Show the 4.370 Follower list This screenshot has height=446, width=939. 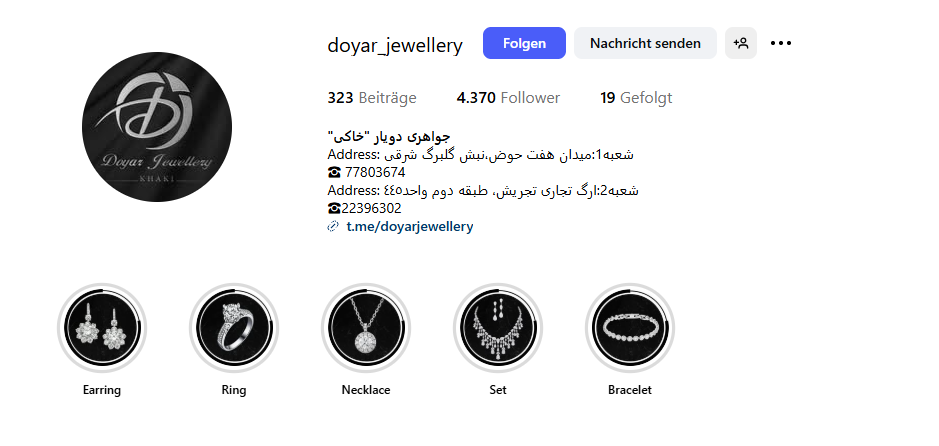click(x=508, y=98)
